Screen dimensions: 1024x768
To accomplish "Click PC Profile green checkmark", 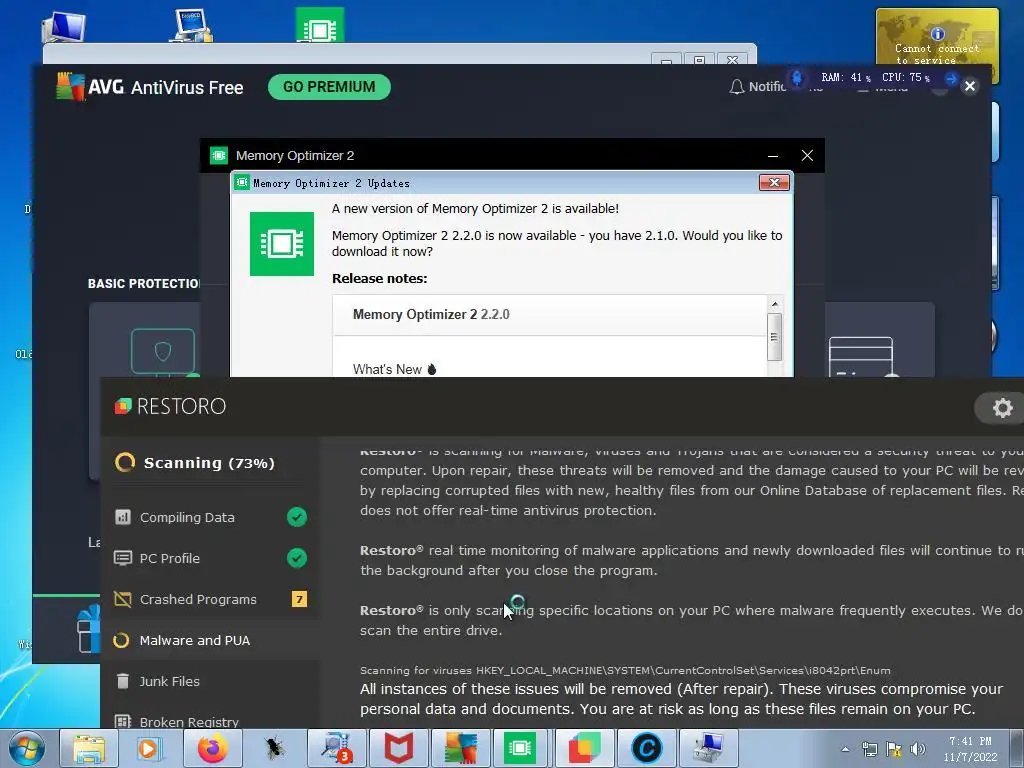I will (x=297, y=558).
